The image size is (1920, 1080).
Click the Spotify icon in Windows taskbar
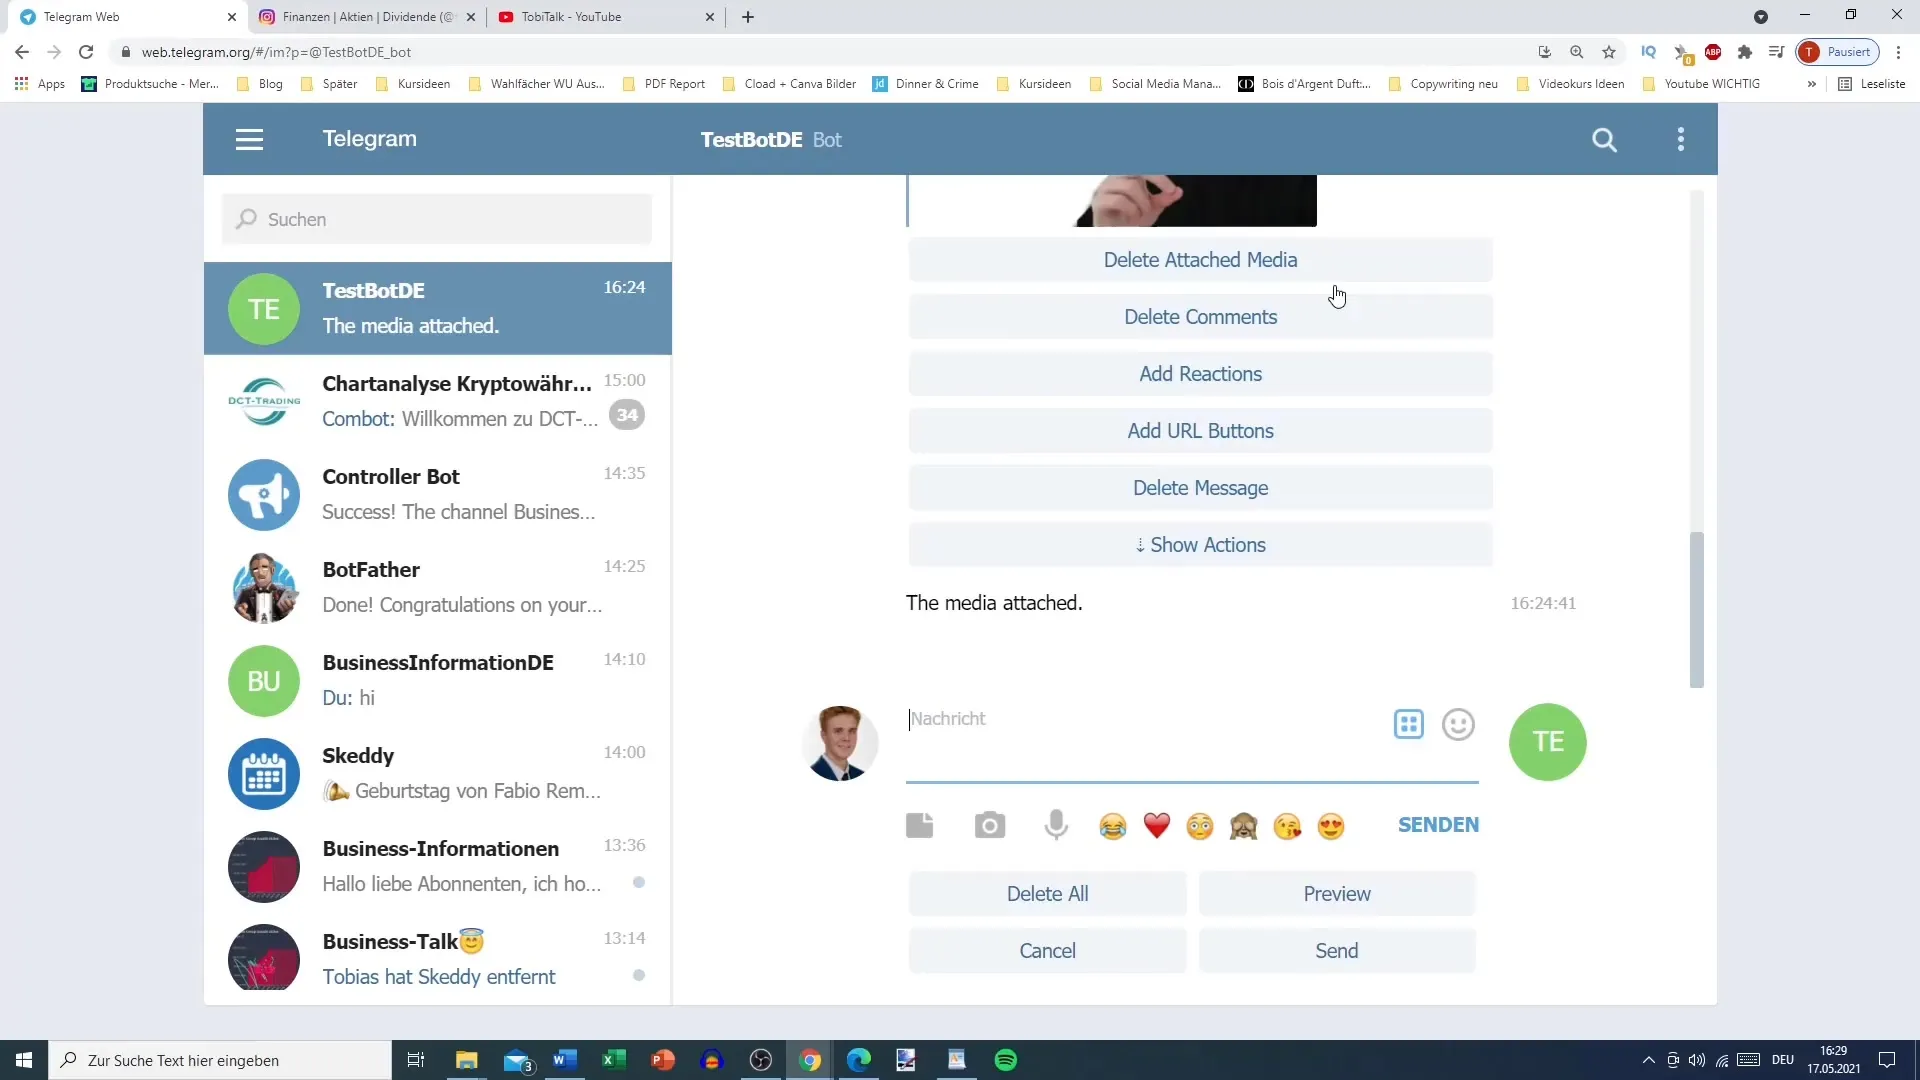point(1005,1059)
